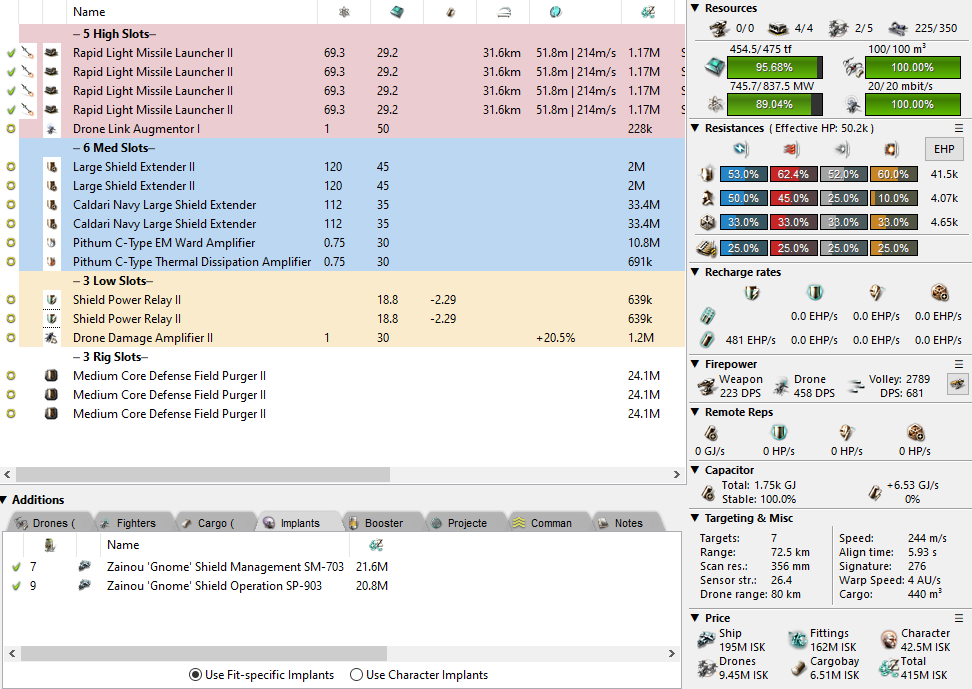Toggle the Shield Operation SP-903 implant checkmark
Screen dimensions: 972x689
(16, 586)
